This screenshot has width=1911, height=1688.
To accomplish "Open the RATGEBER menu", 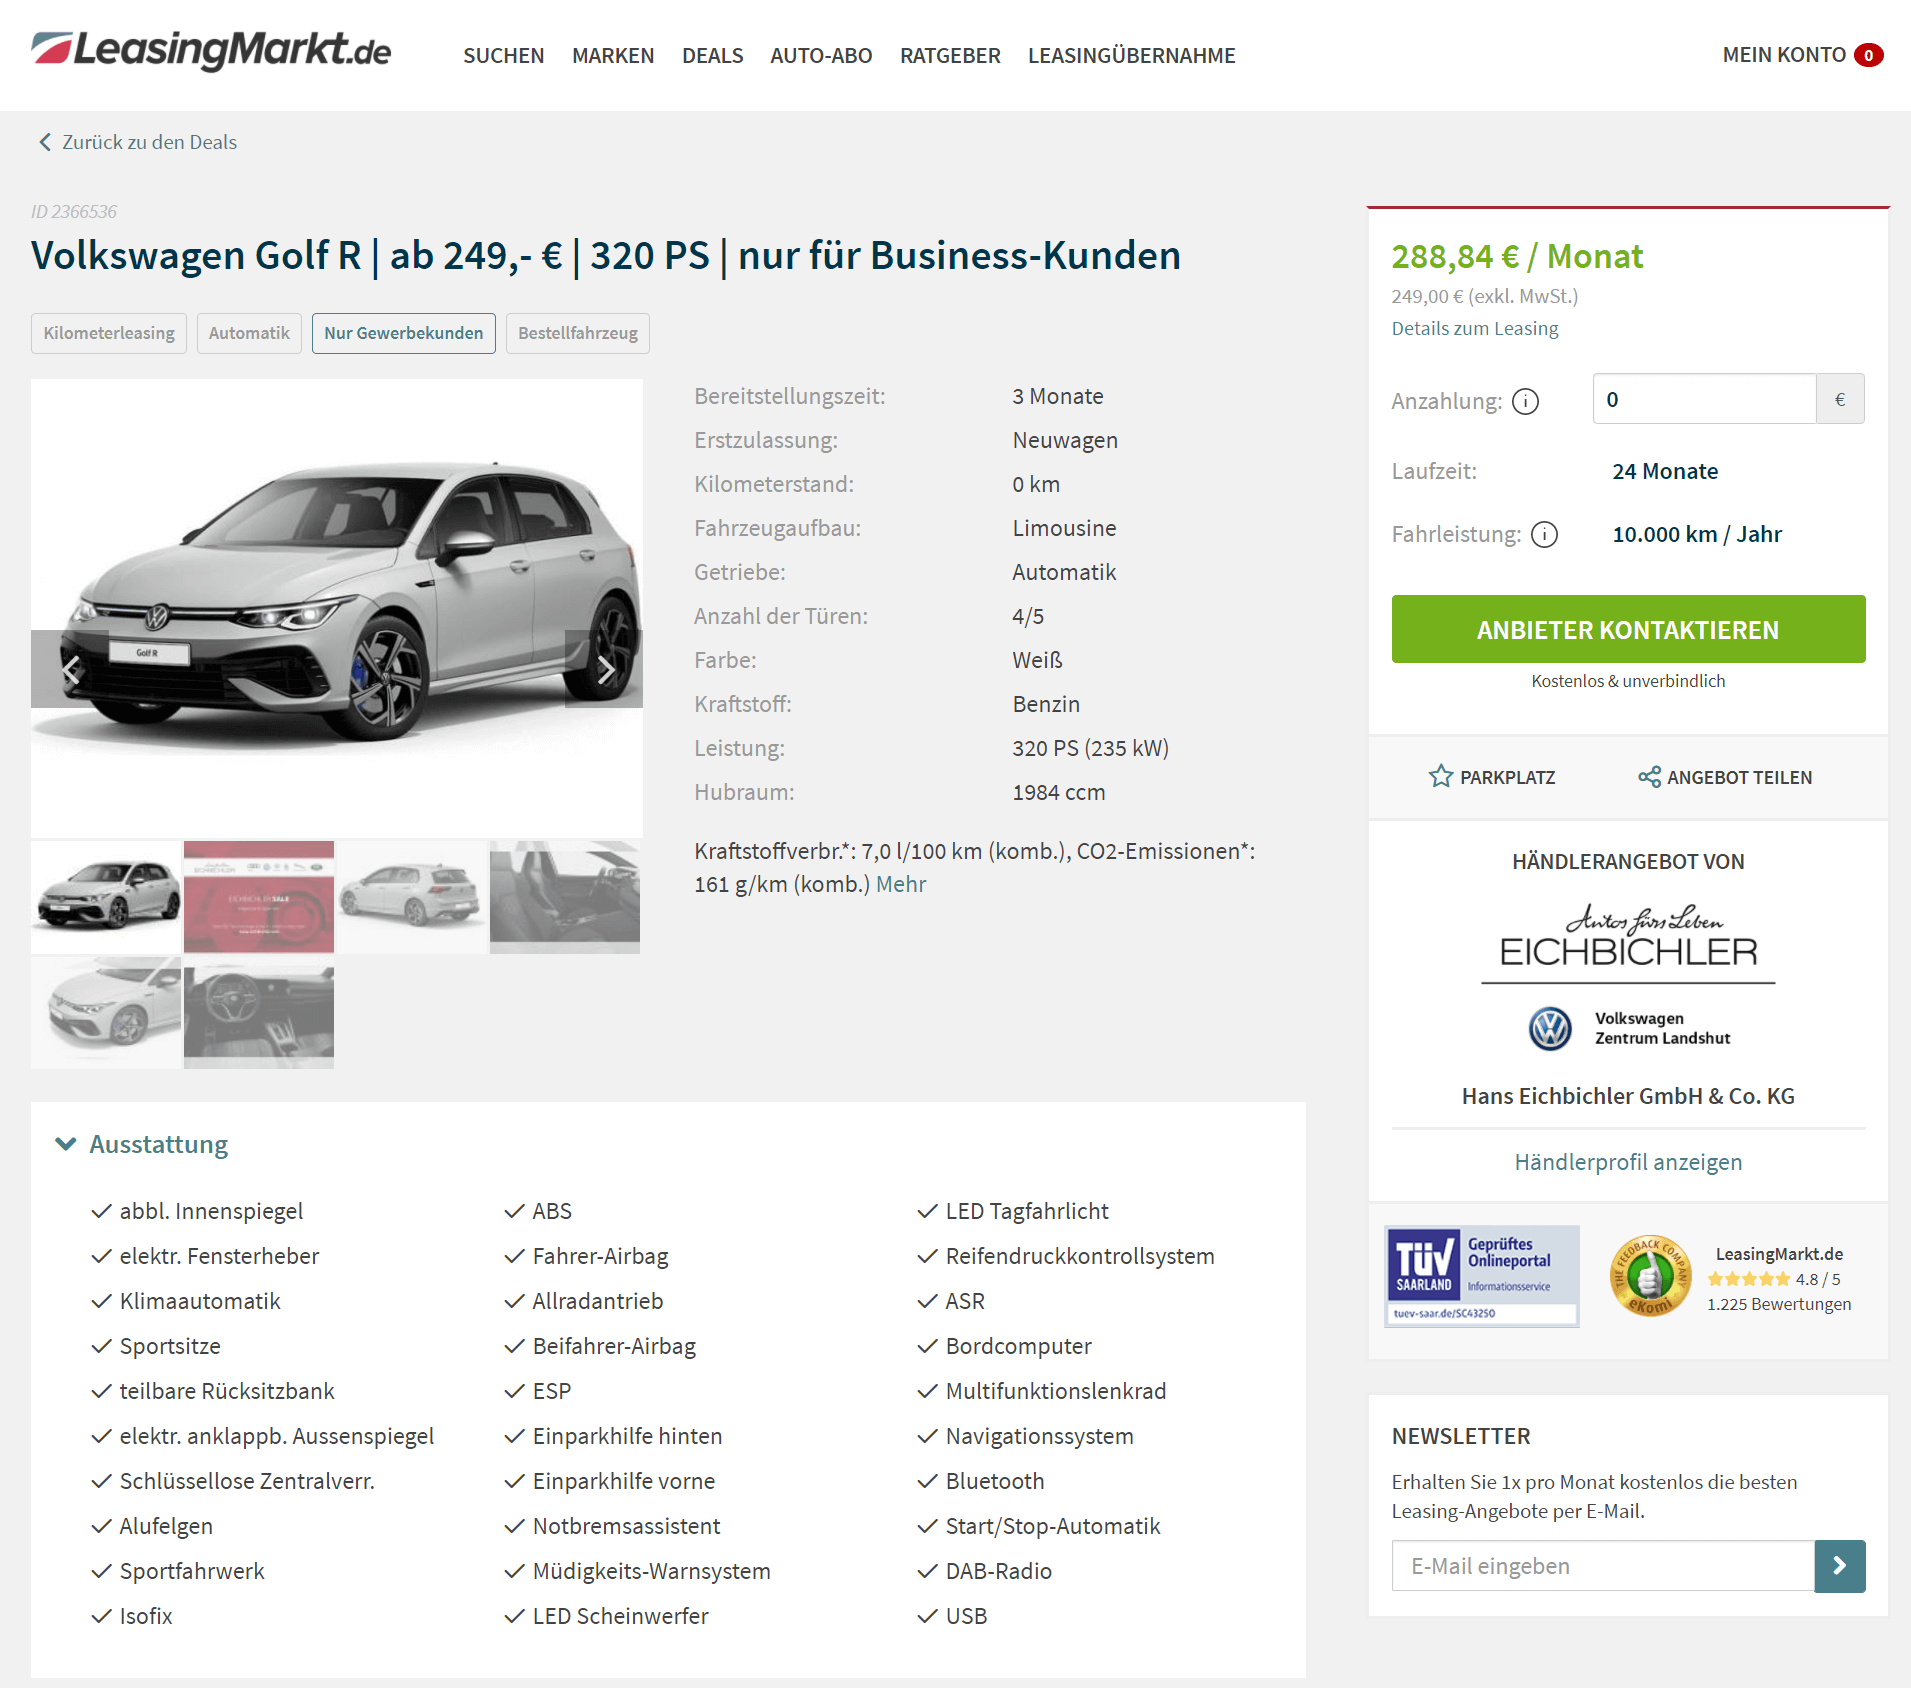I will coord(950,56).
